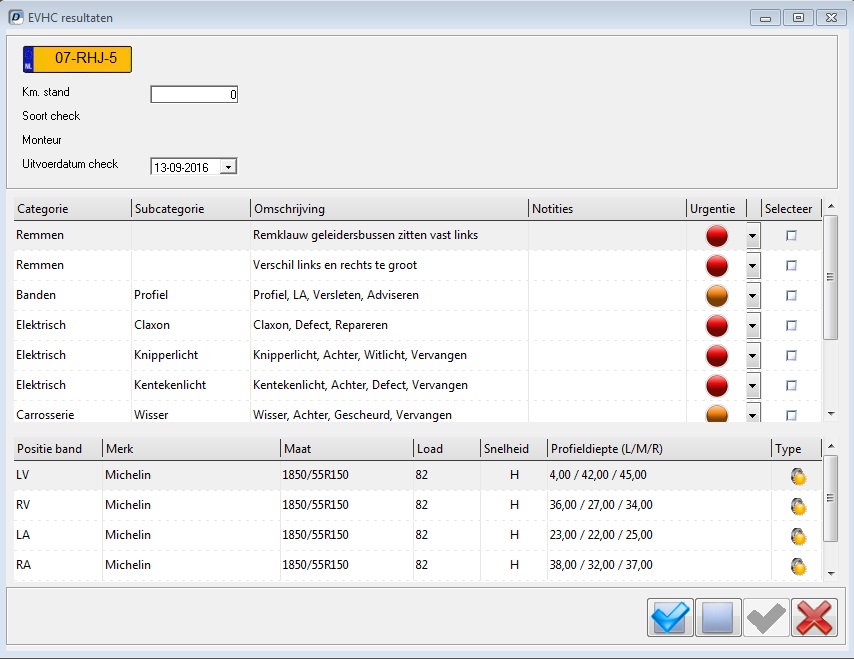Click the blue checkmark select-all button
The image size is (854, 659).
point(670,618)
